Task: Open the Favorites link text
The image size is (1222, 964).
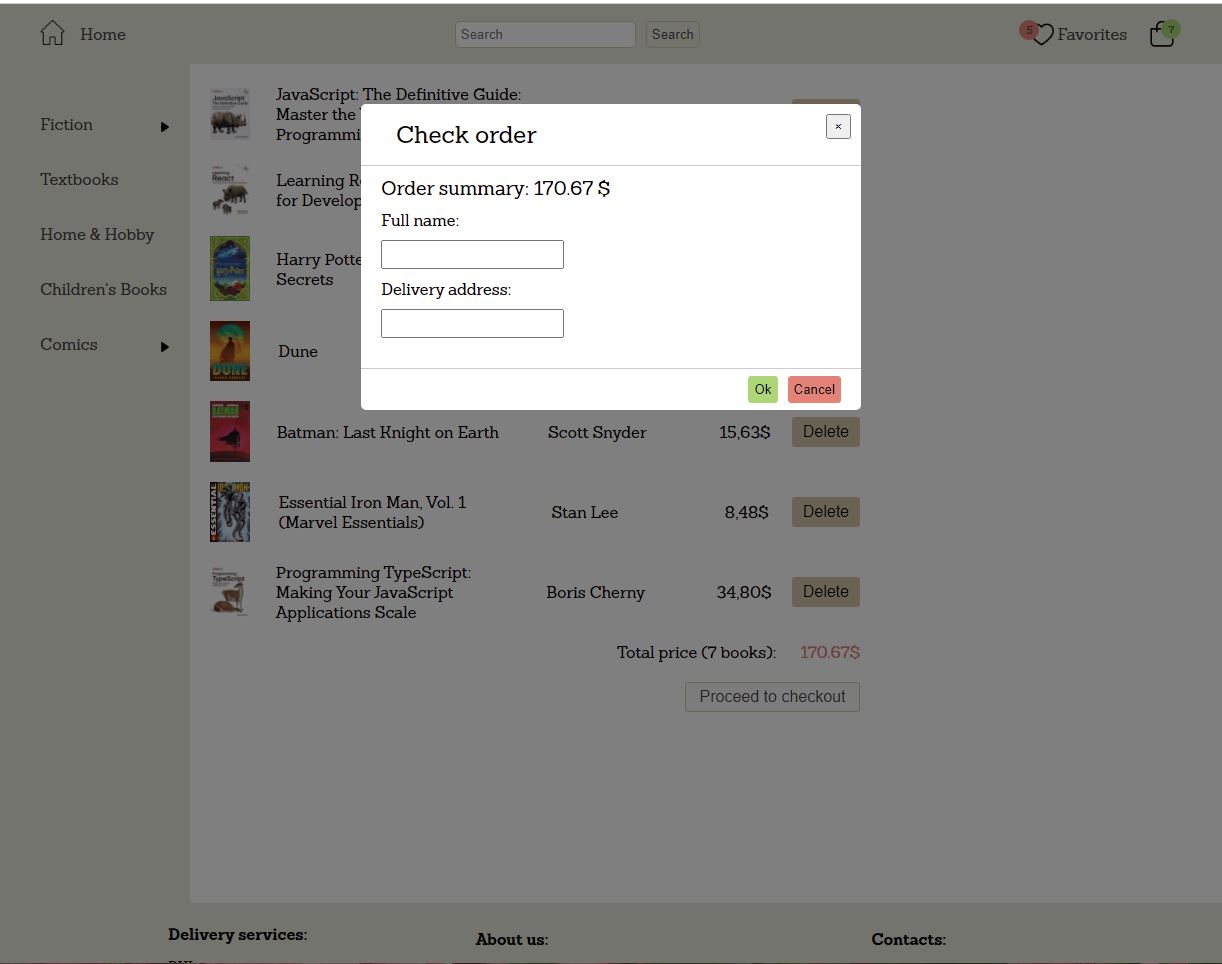Action: (x=1092, y=34)
